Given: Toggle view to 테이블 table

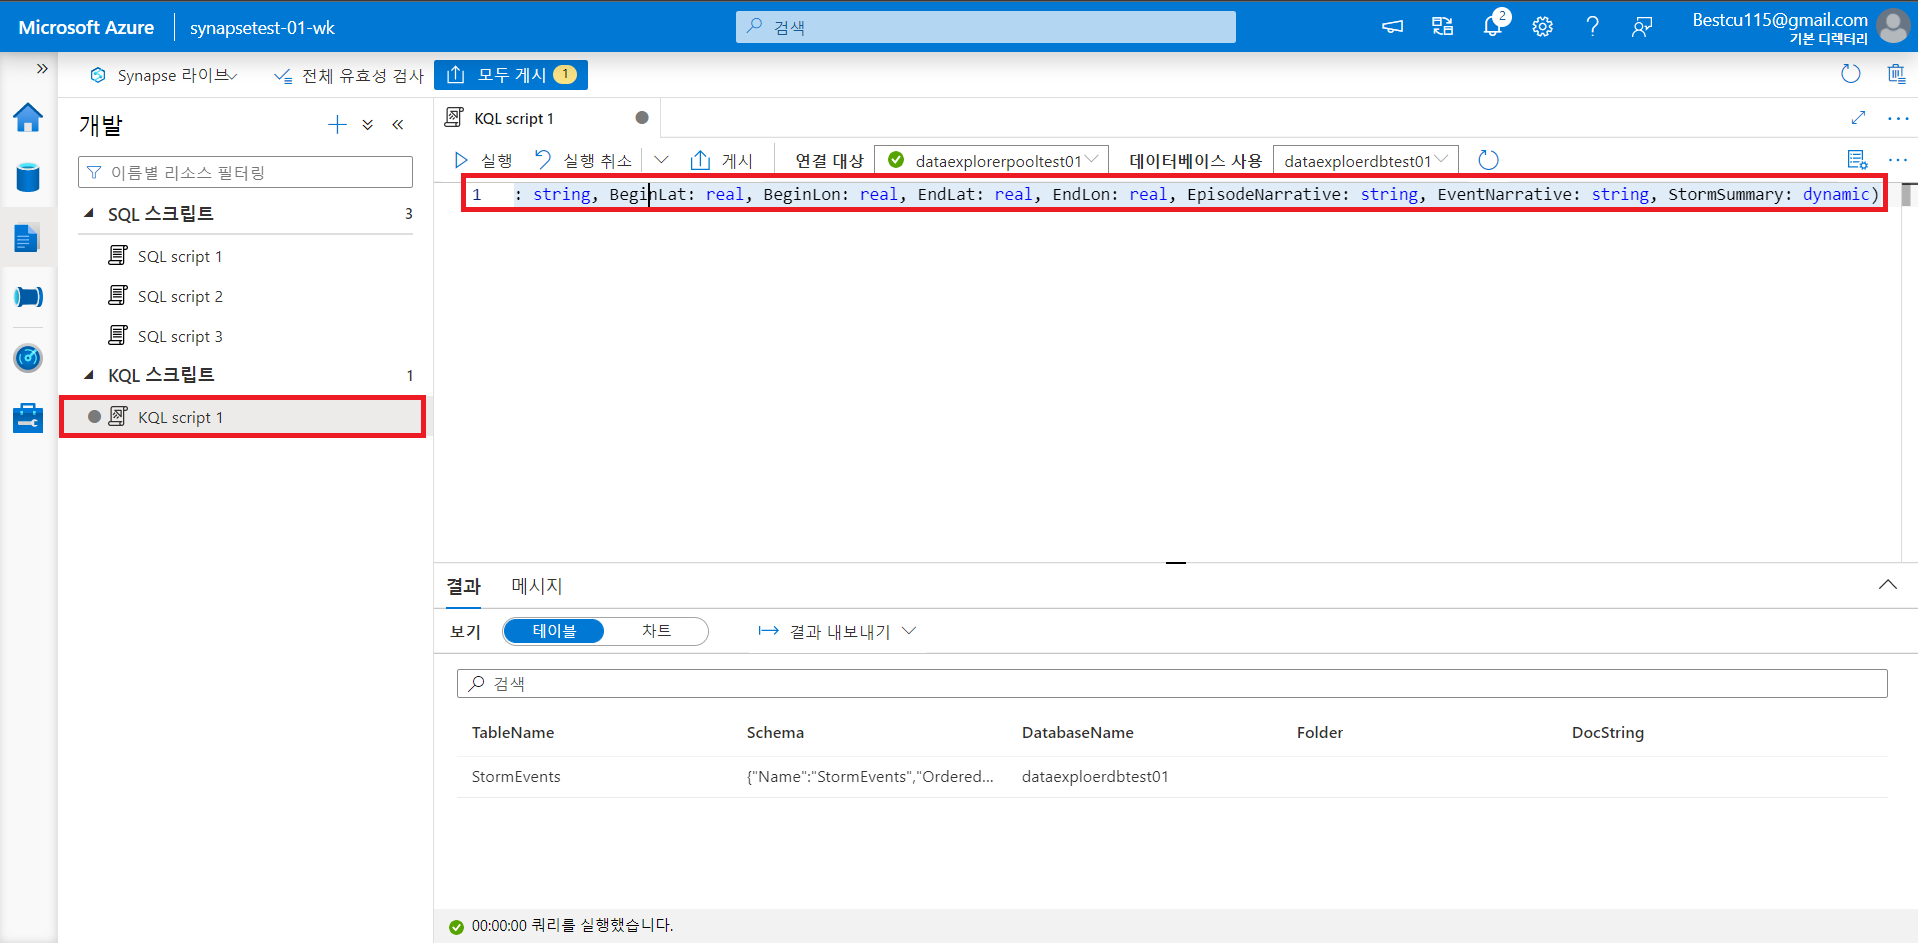Looking at the screenshot, I should pyautogui.click(x=554, y=631).
